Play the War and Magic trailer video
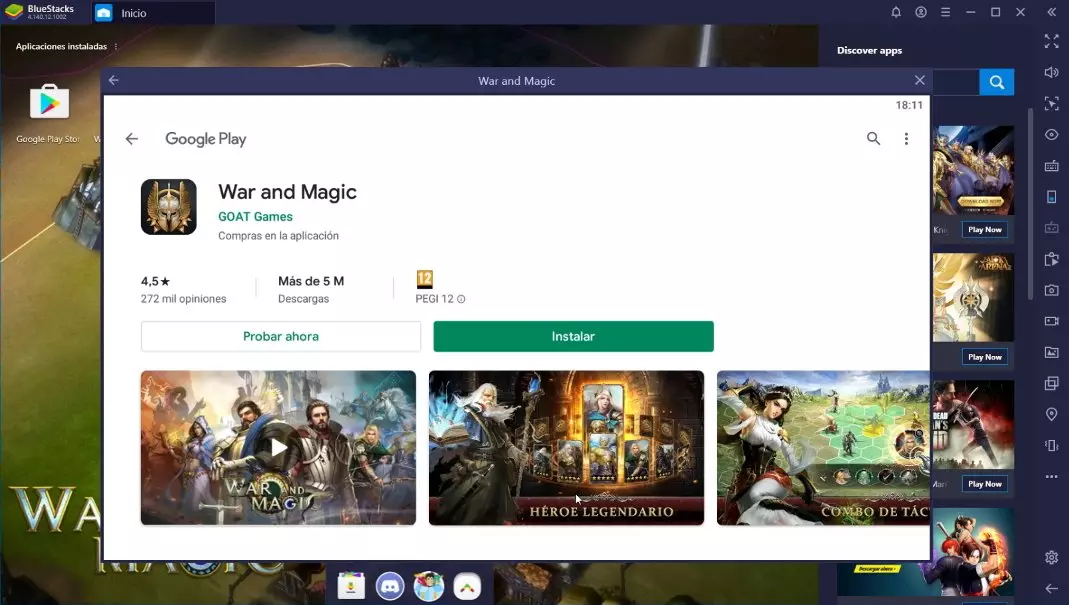1069x605 pixels. tap(278, 447)
